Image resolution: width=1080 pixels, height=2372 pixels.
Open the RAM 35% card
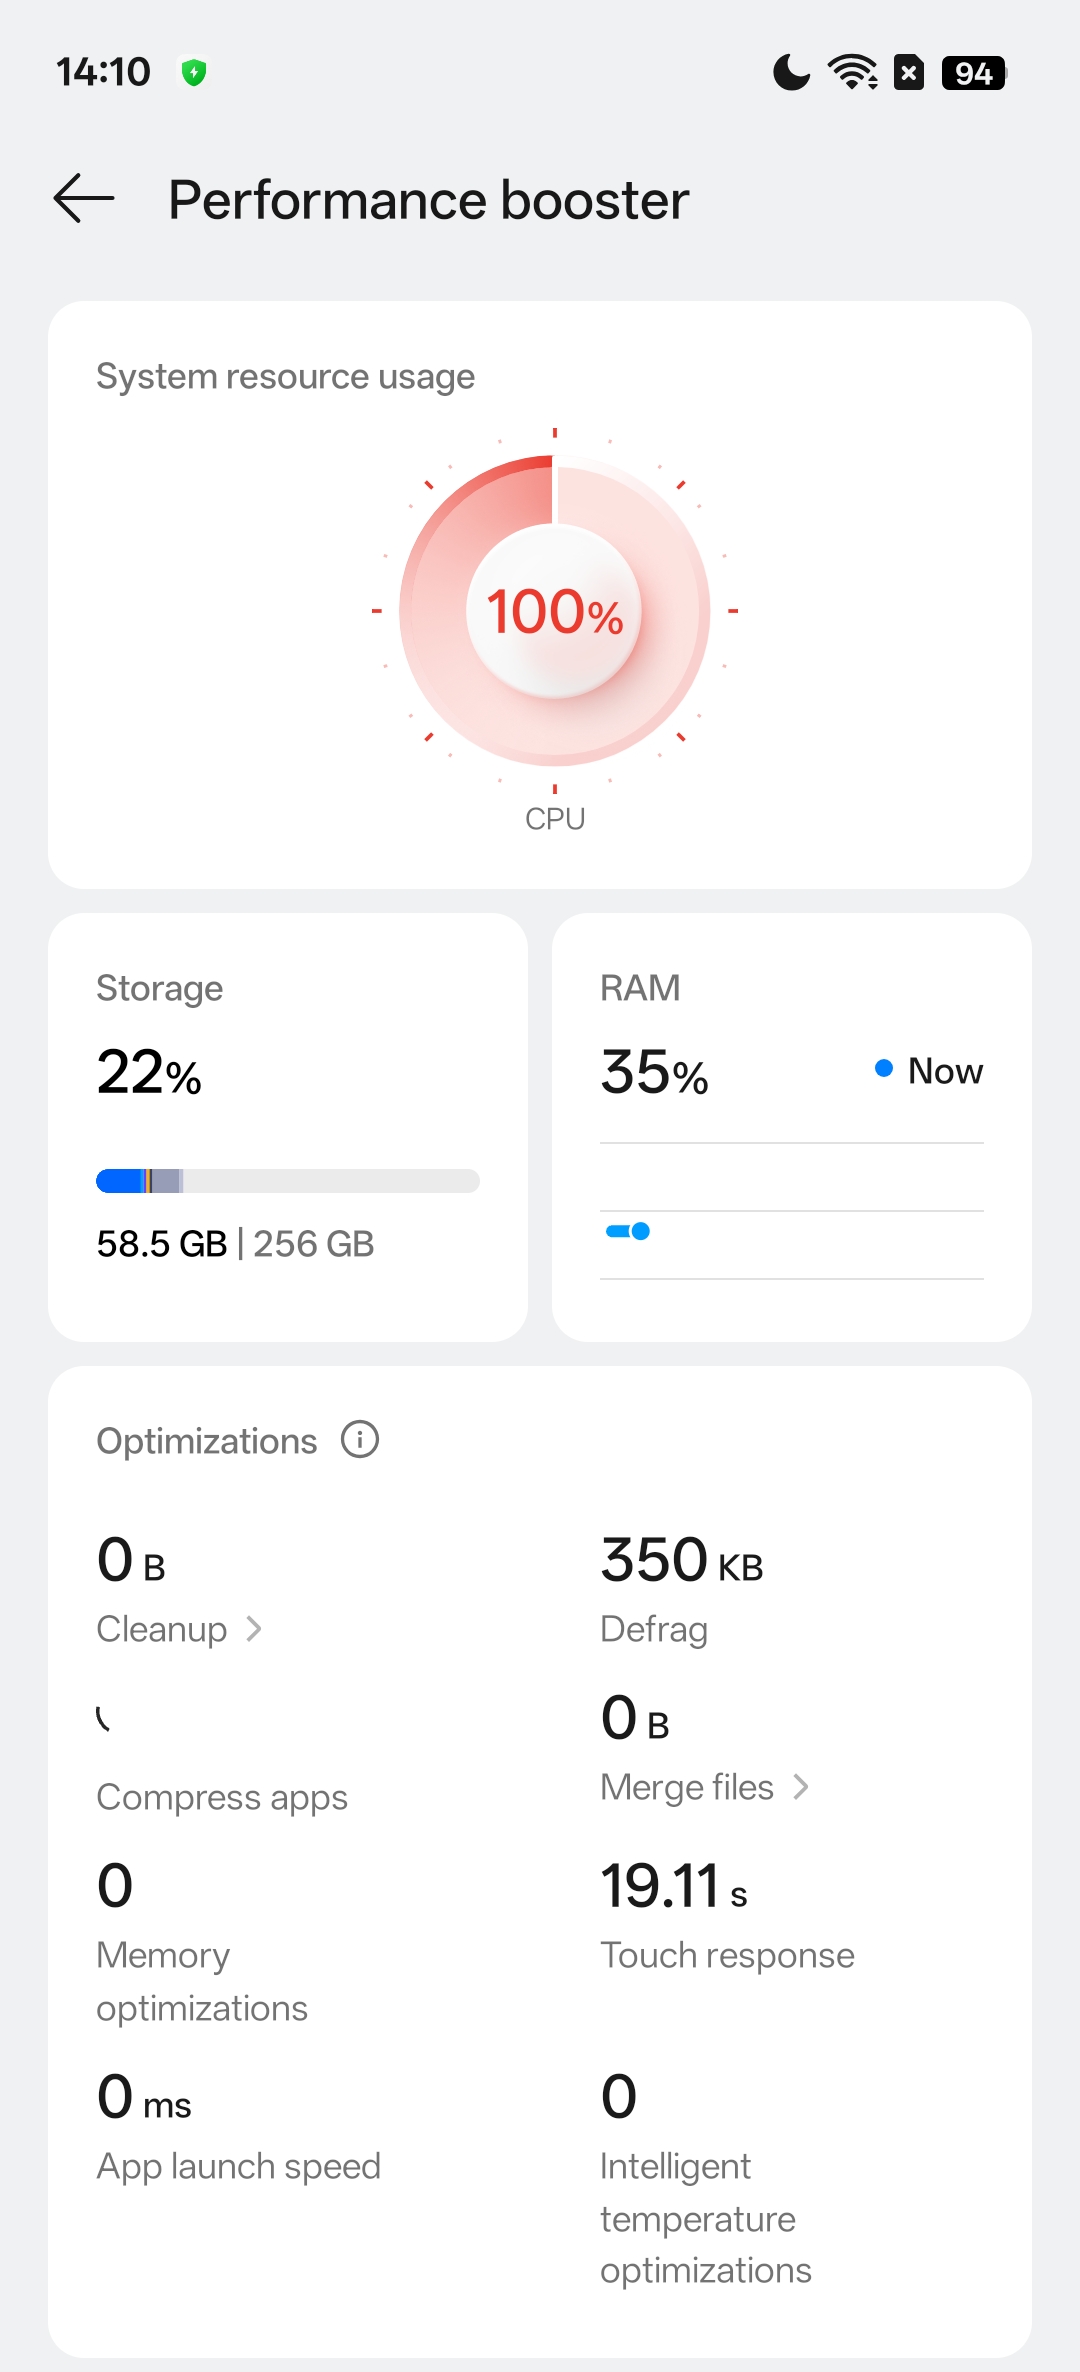tap(791, 1126)
